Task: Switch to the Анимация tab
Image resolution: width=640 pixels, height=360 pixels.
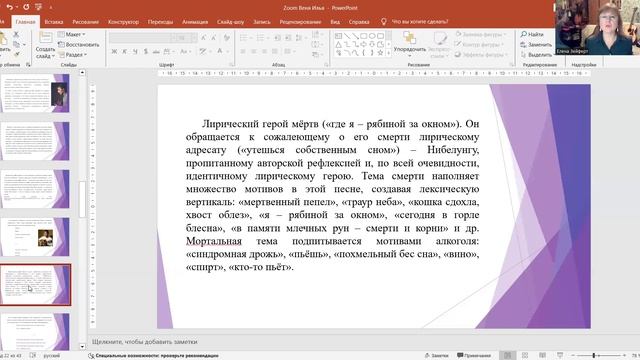Action: point(195,22)
